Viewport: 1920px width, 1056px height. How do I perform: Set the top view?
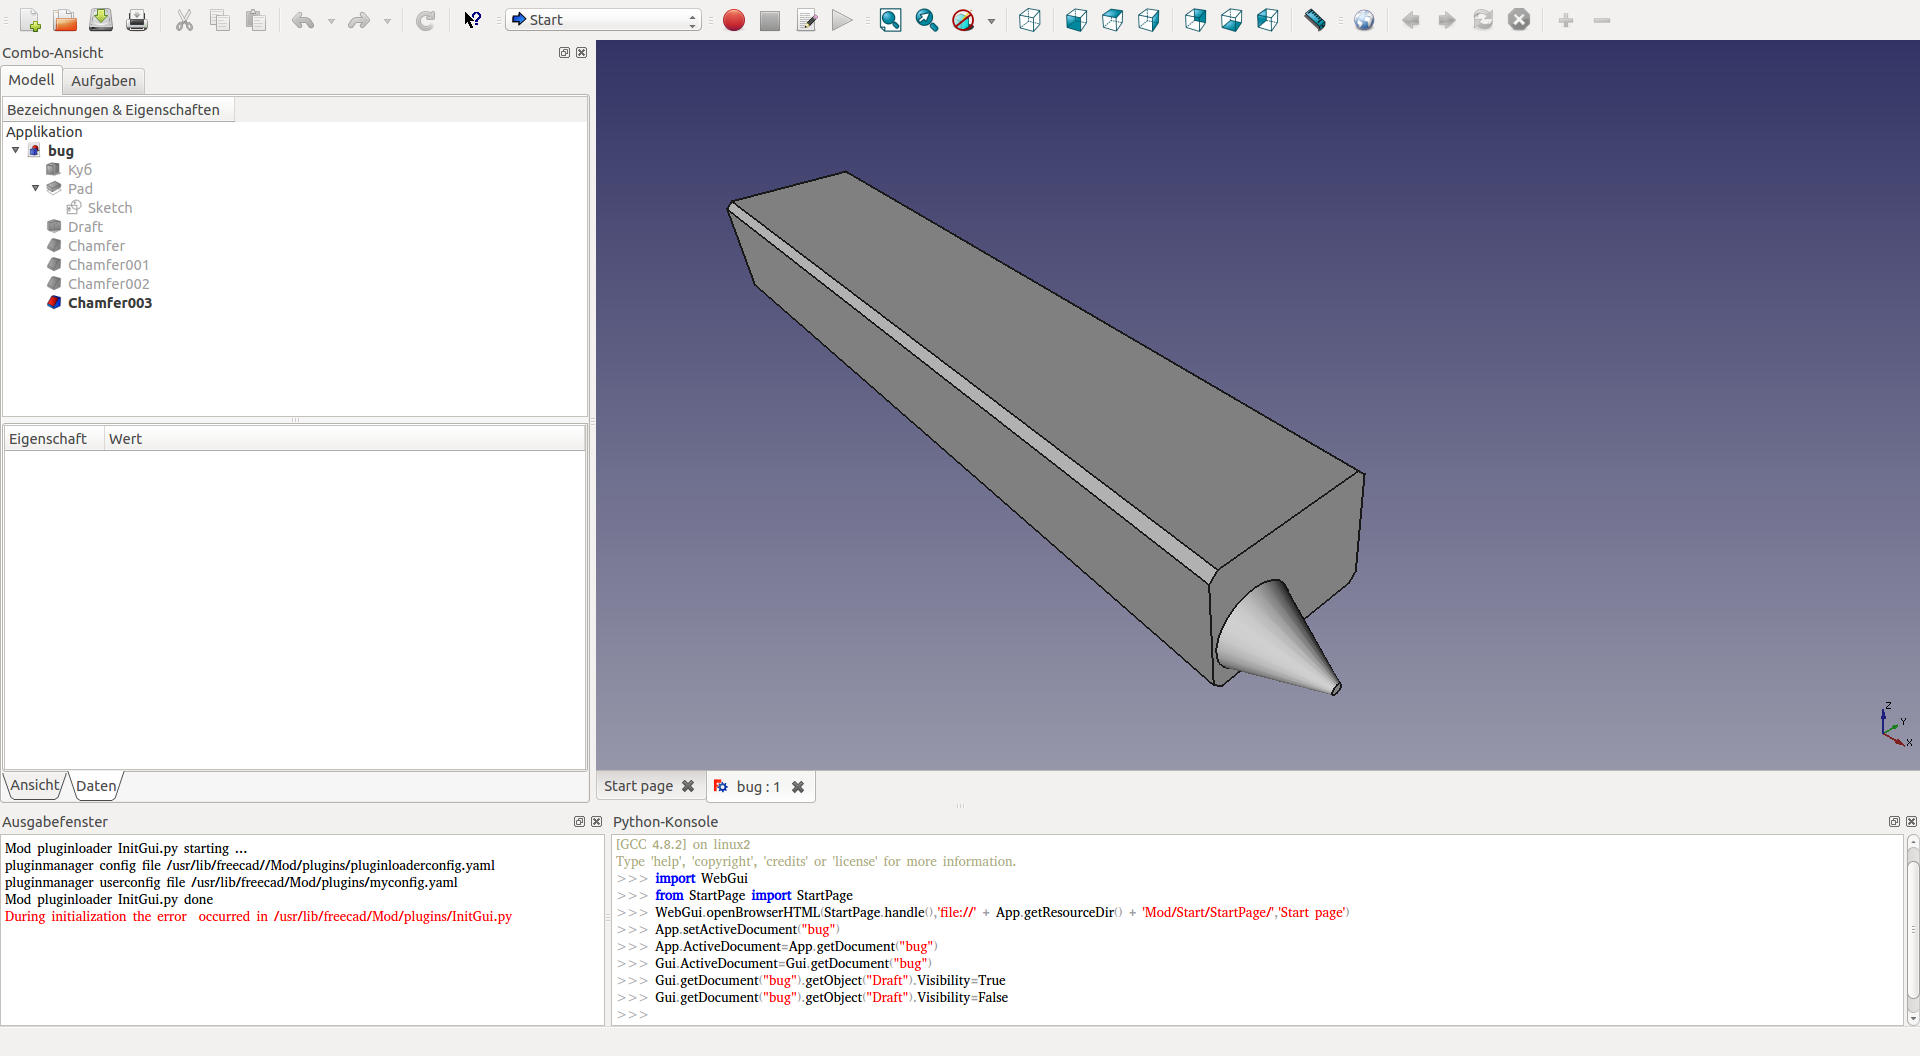coord(1113,20)
